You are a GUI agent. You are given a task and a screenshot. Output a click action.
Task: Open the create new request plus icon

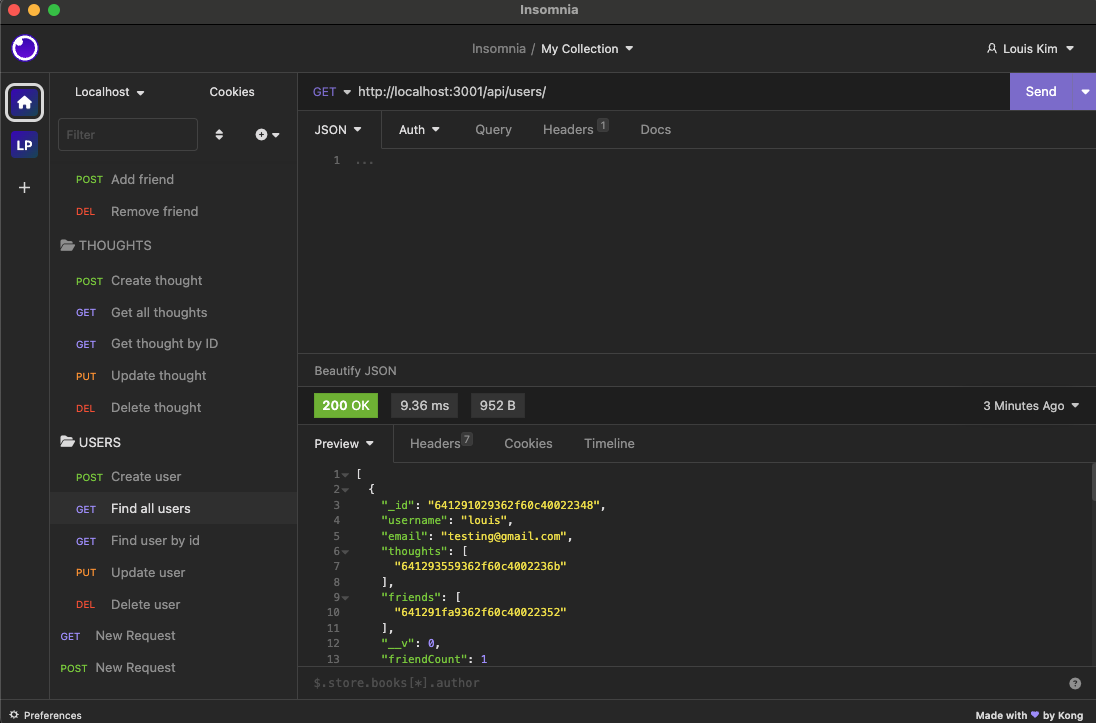(262, 134)
